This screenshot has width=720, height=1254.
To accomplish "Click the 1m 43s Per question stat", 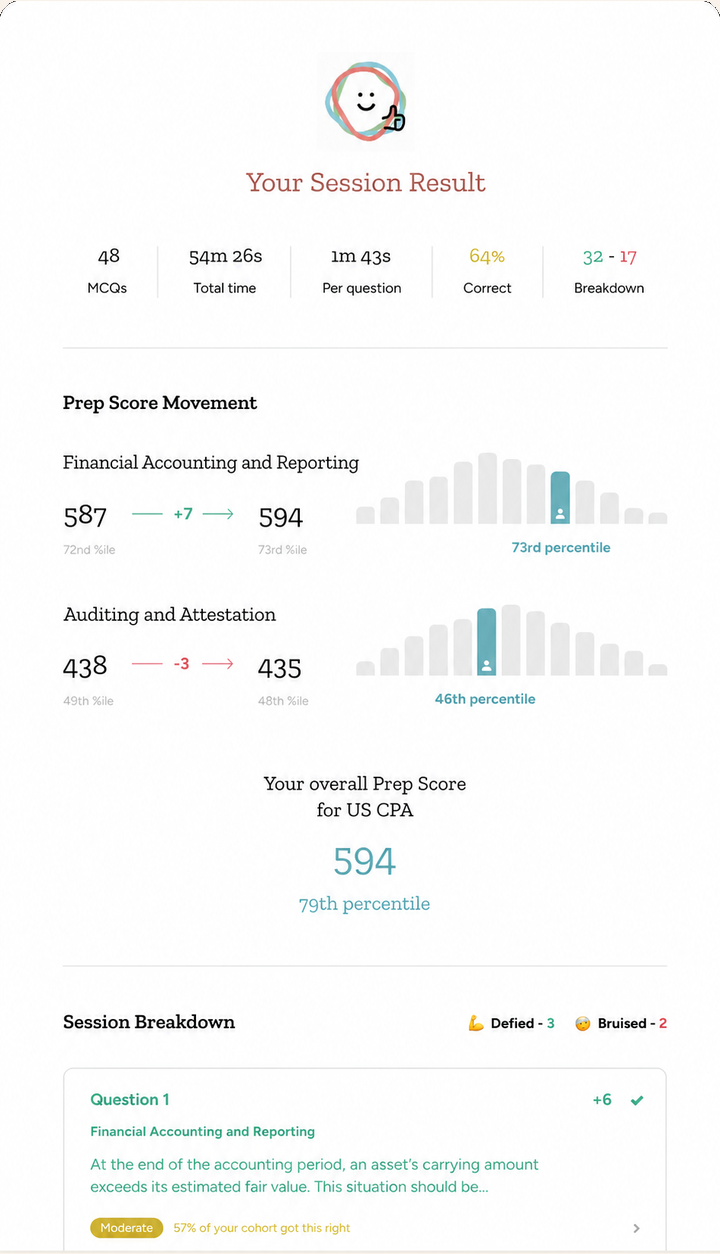I will click(362, 271).
